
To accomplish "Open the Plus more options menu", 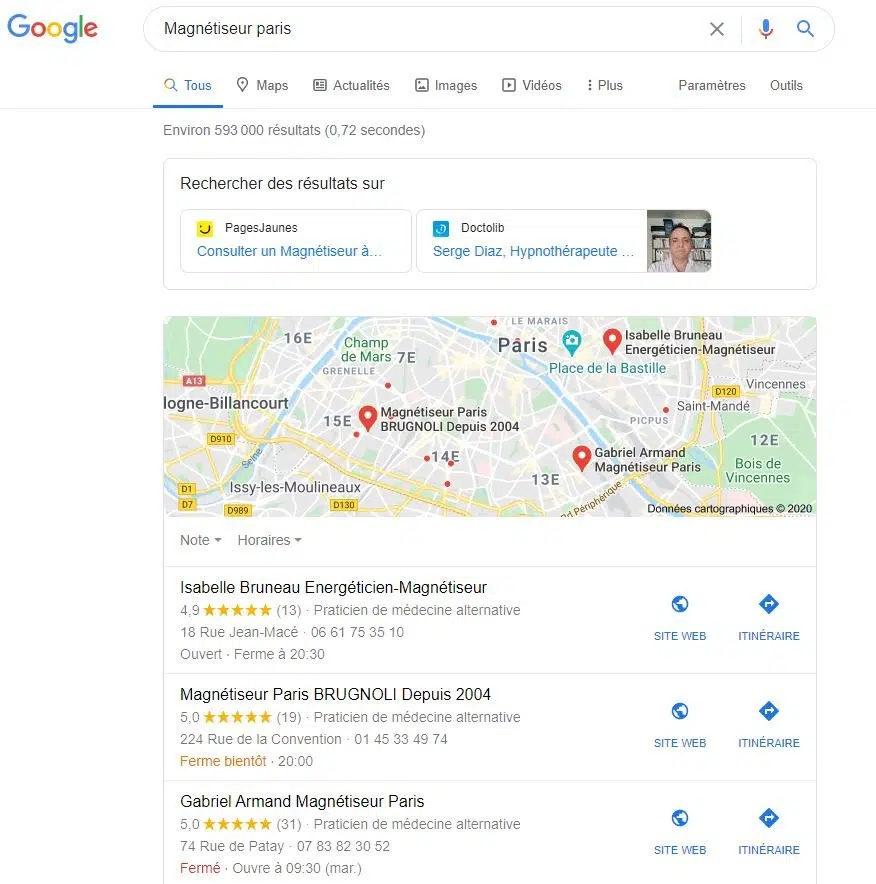I will click(604, 85).
